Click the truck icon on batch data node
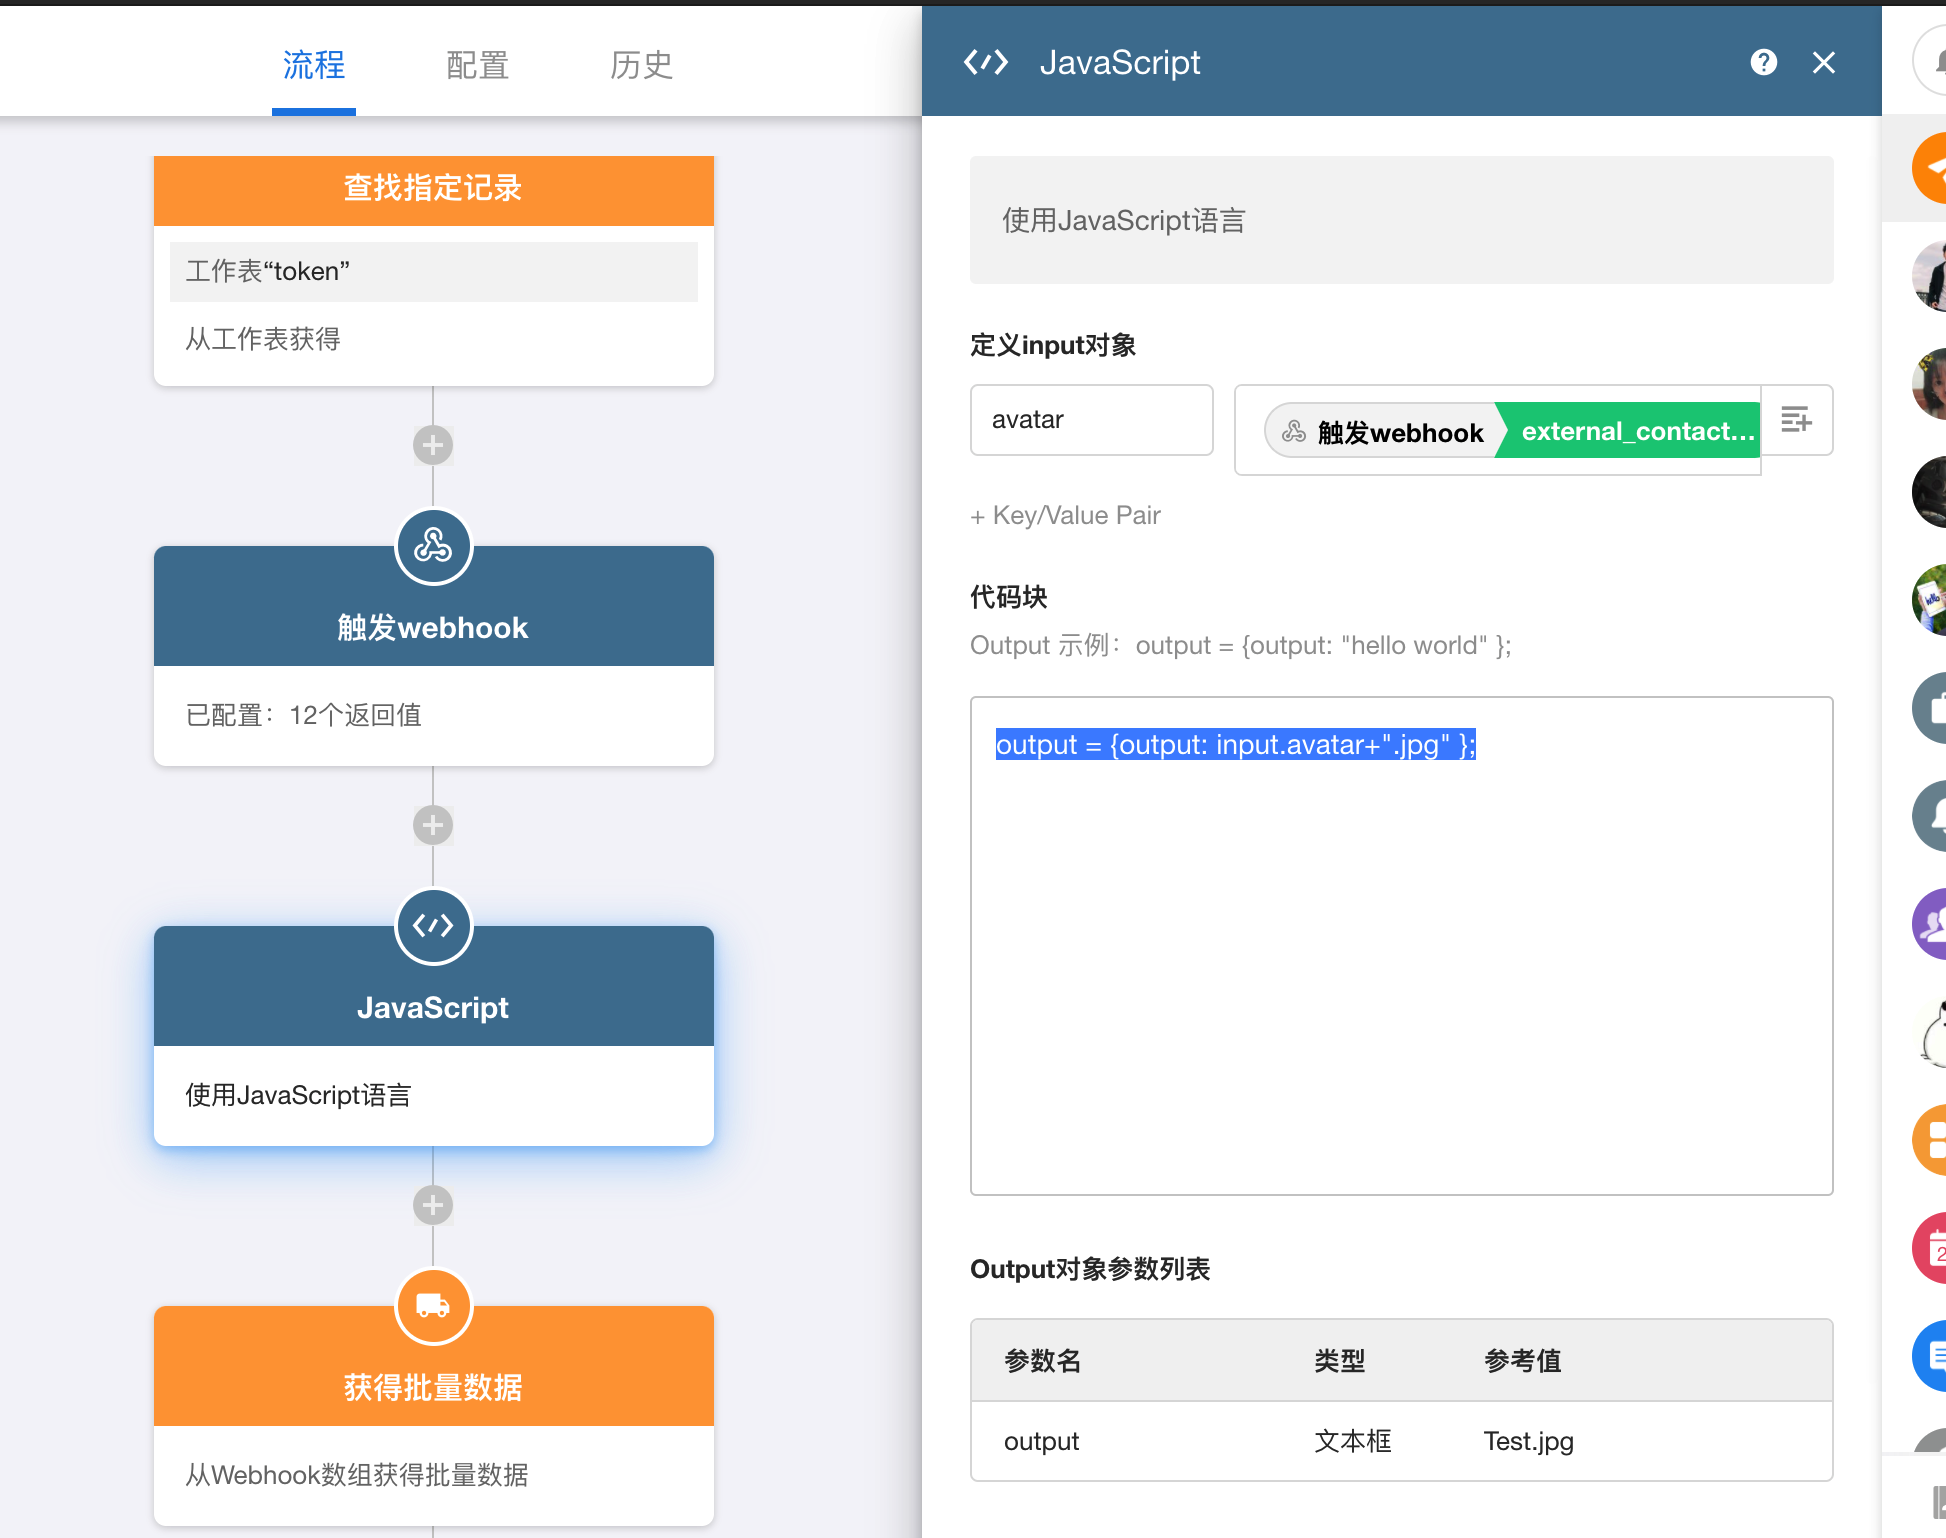The width and height of the screenshot is (1946, 1538). [x=433, y=1306]
